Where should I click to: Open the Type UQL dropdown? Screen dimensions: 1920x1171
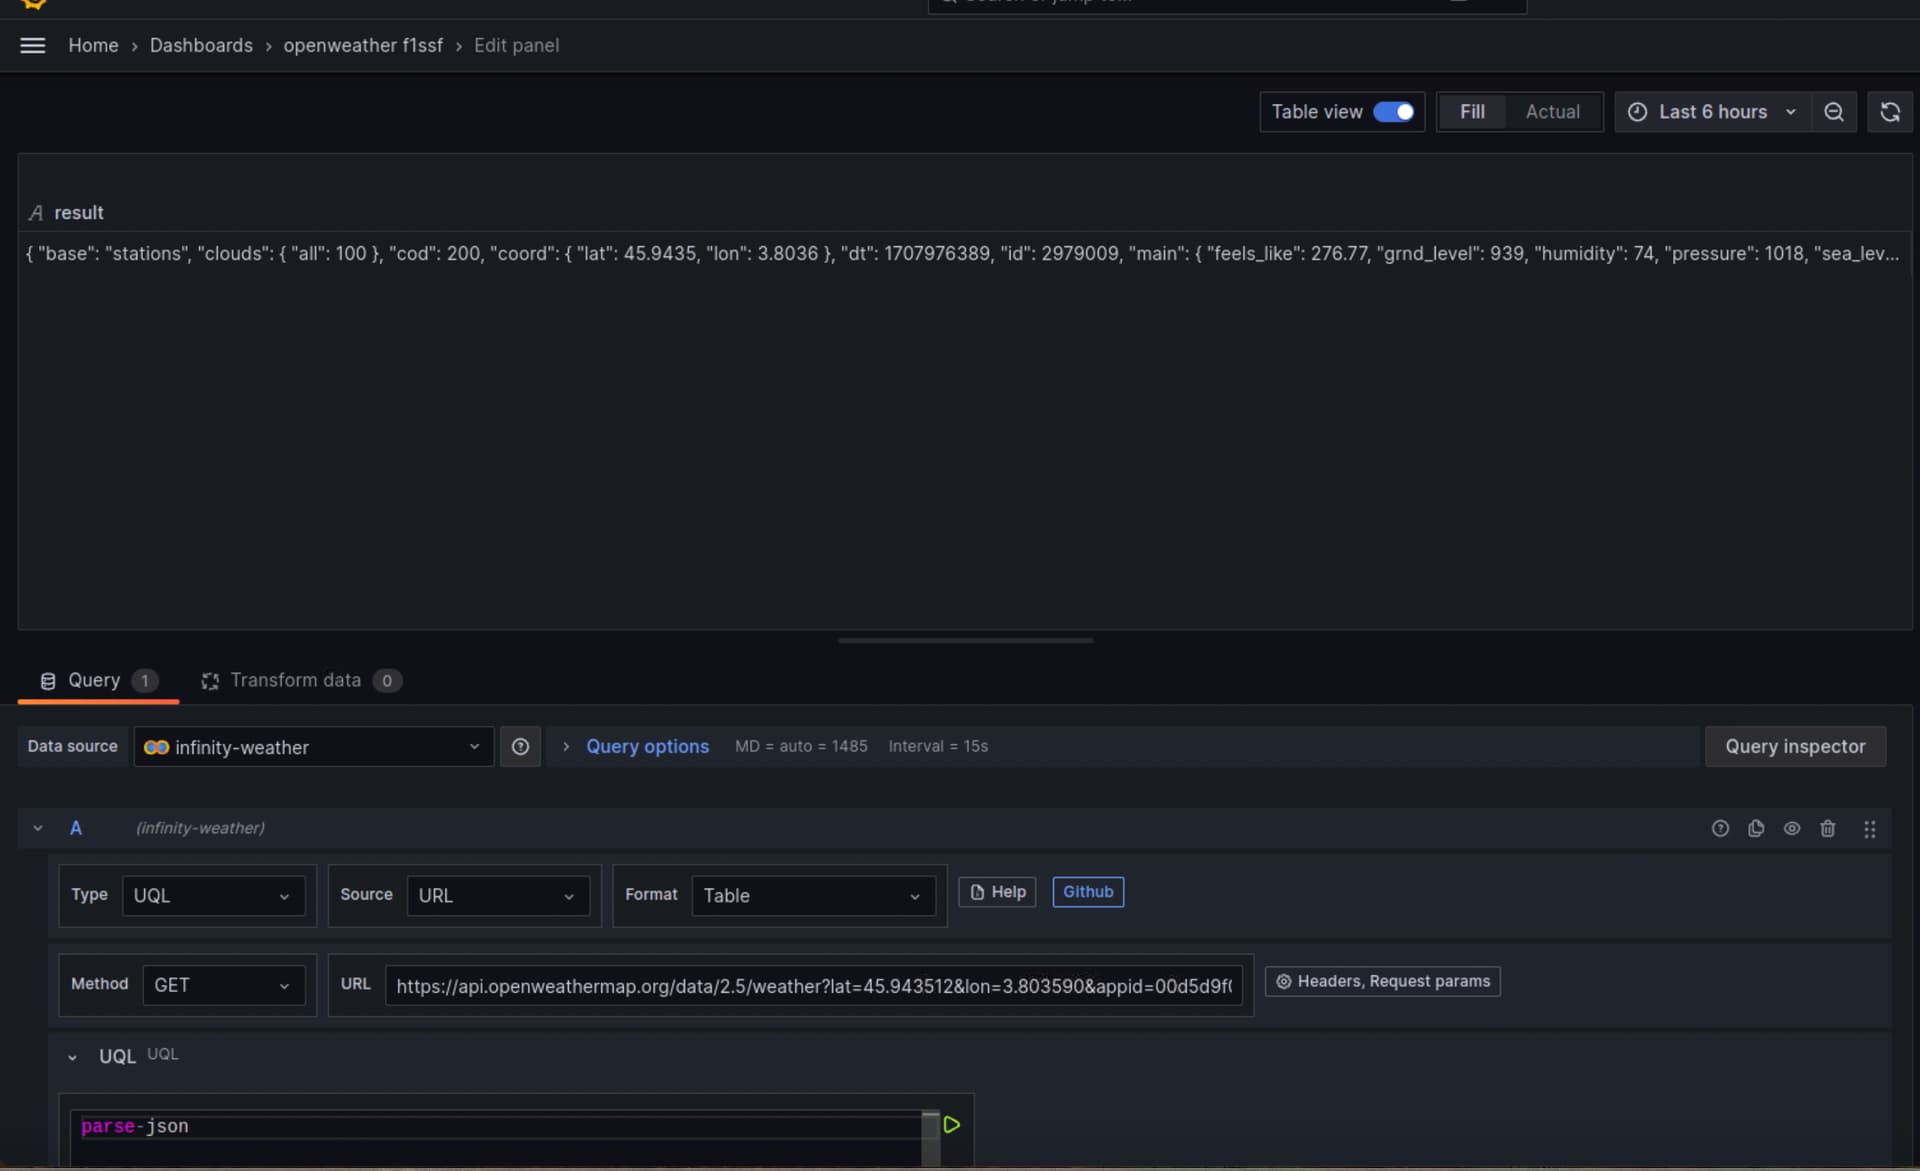pos(212,896)
